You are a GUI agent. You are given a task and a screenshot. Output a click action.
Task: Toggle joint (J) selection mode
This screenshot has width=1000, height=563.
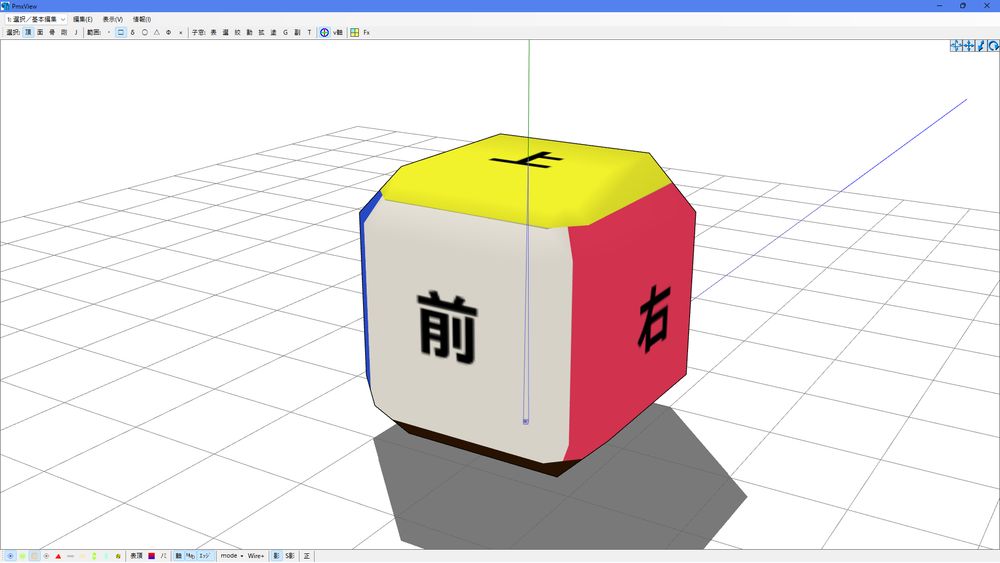[76, 32]
